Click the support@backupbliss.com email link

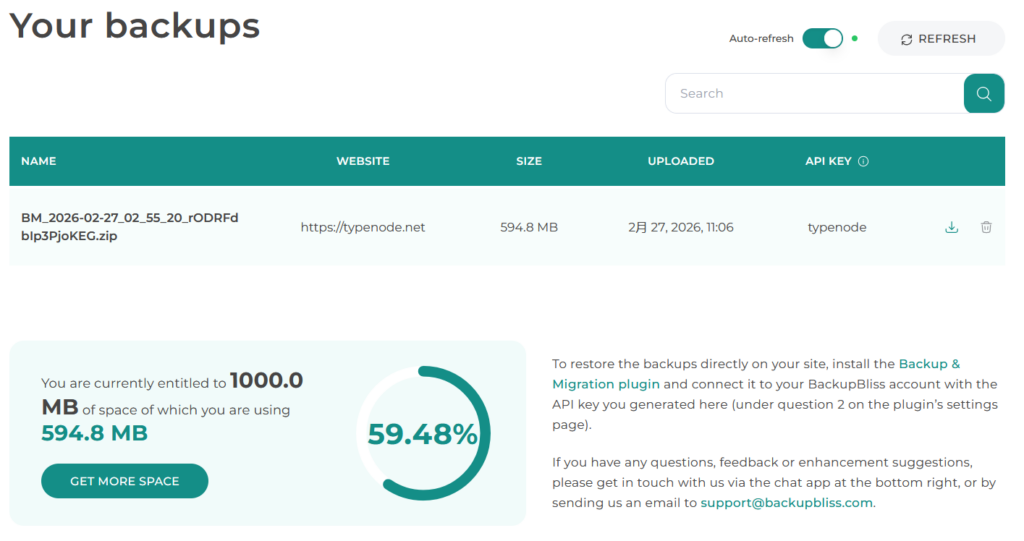787,503
